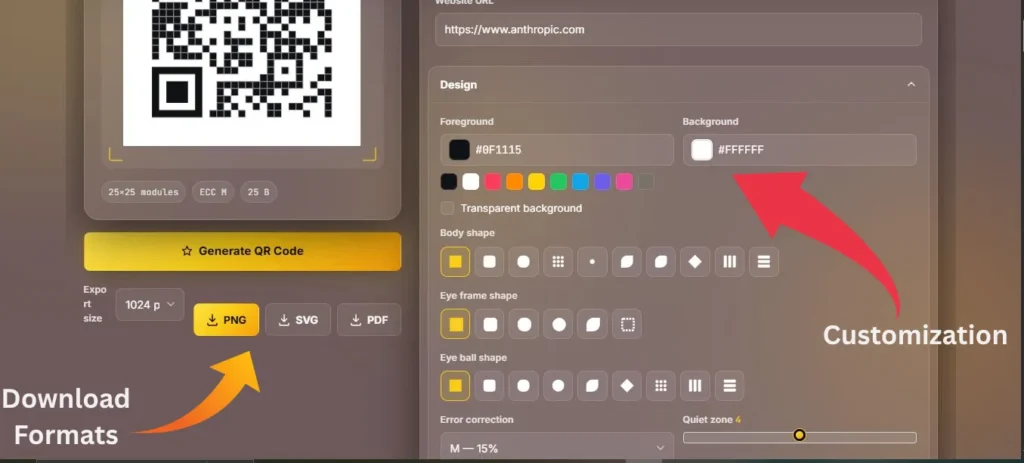Viewport: 1024px width, 463px height.
Task: Select the dotted outline eye frame shape
Action: (x=627, y=324)
